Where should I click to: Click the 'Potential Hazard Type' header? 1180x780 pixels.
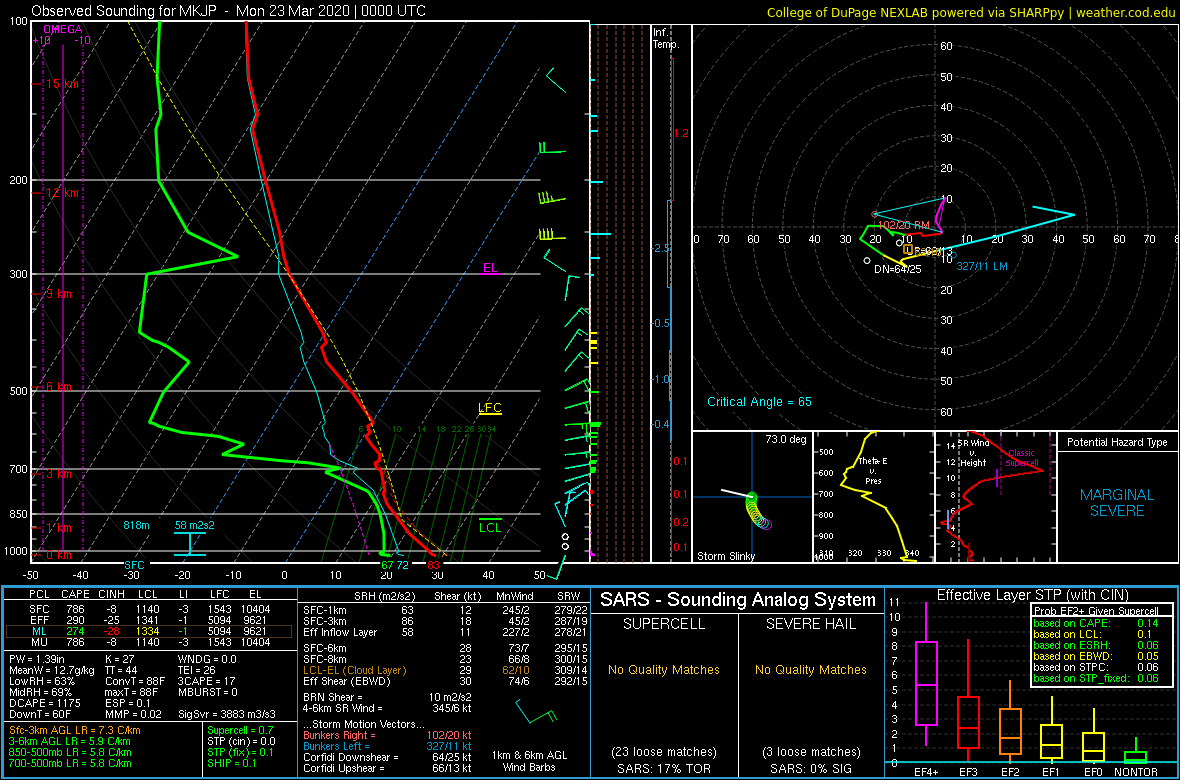click(1117, 443)
